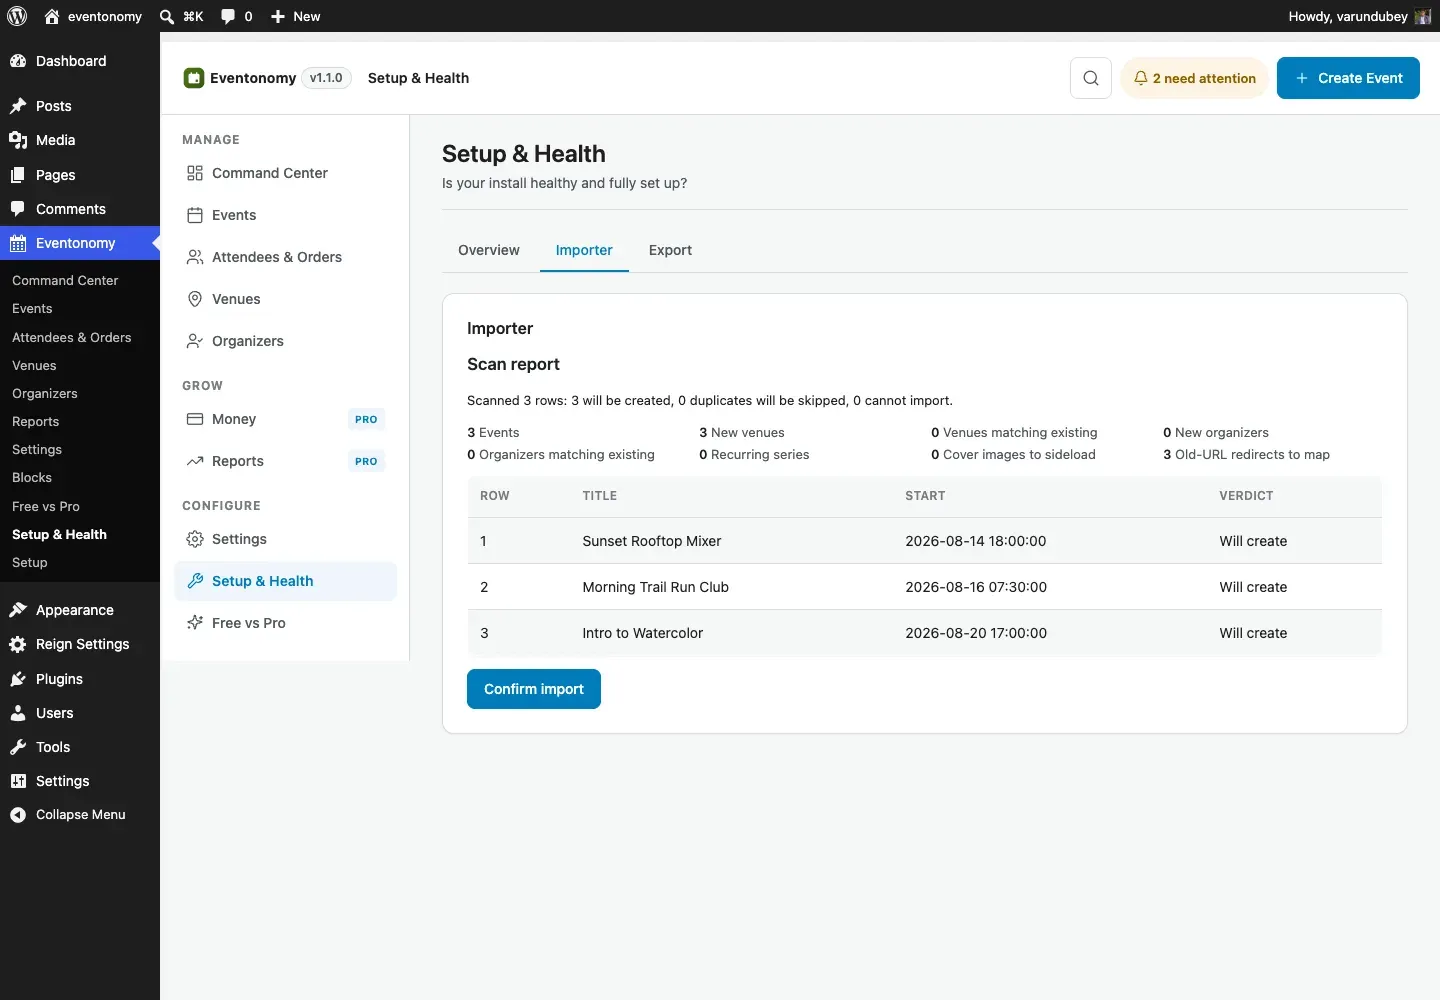Open the admin bar search icon
Image resolution: width=1440 pixels, height=1000 pixels.
[167, 16]
